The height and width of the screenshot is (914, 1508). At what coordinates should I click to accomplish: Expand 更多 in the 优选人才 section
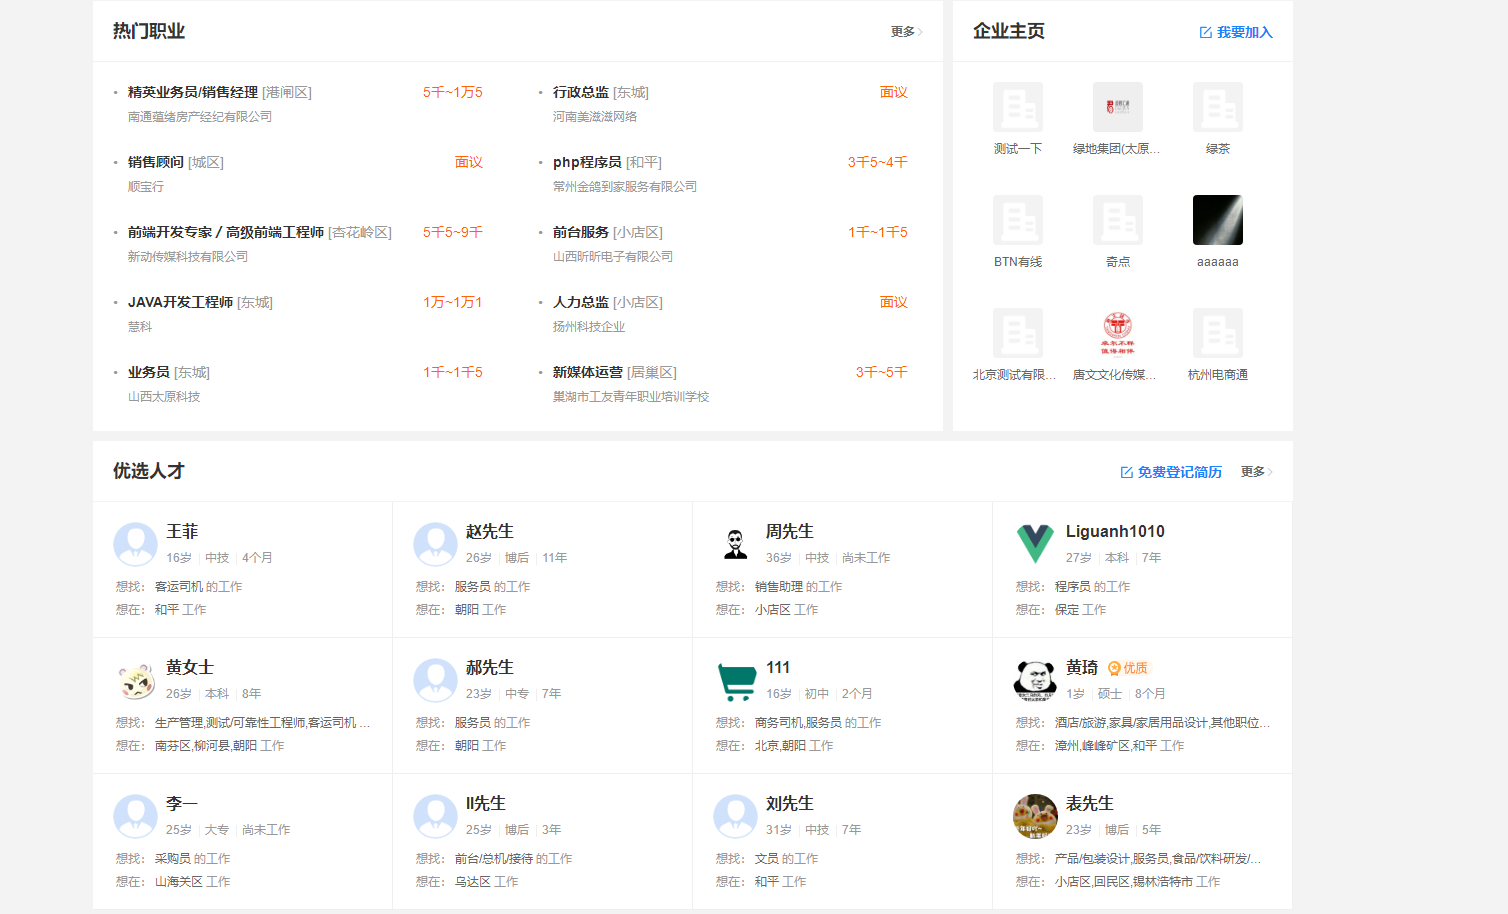[x=1256, y=472]
